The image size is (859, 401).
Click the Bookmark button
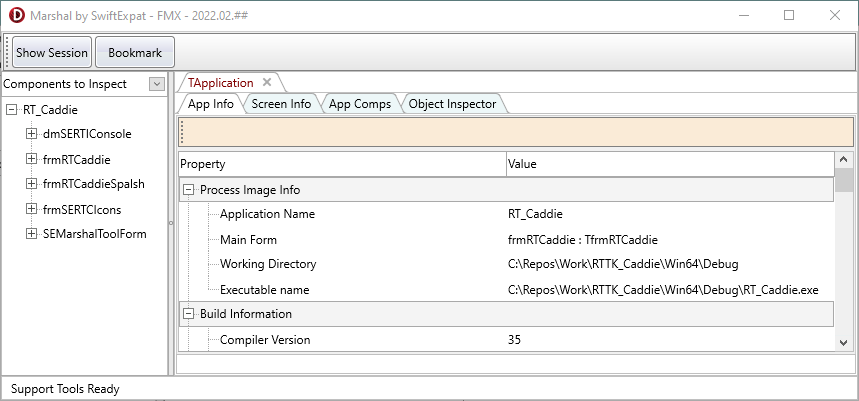point(135,52)
